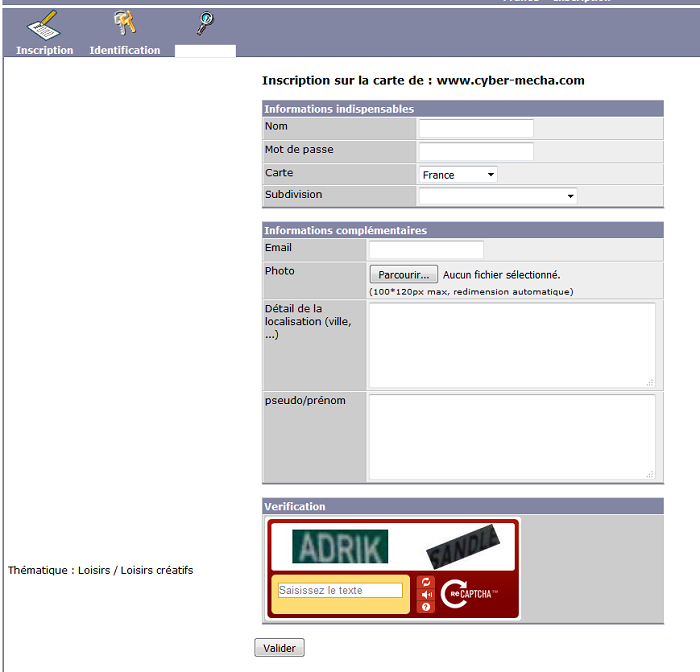This screenshot has width=700, height=672.
Task: Click the Identification keys icon
Action: point(125,23)
